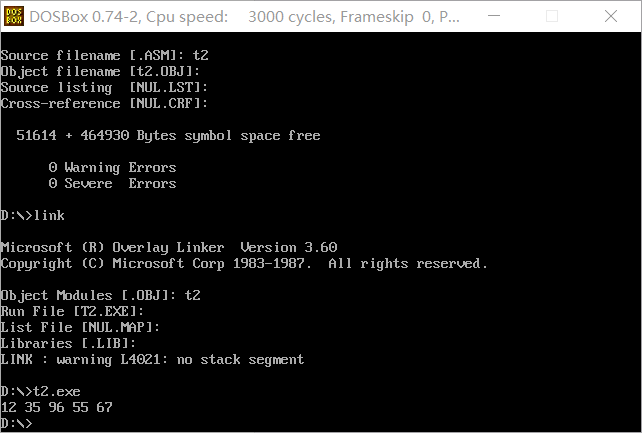Click the DOSBox icon in title bar
The width and height of the screenshot is (642, 433).
(x=15, y=16)
